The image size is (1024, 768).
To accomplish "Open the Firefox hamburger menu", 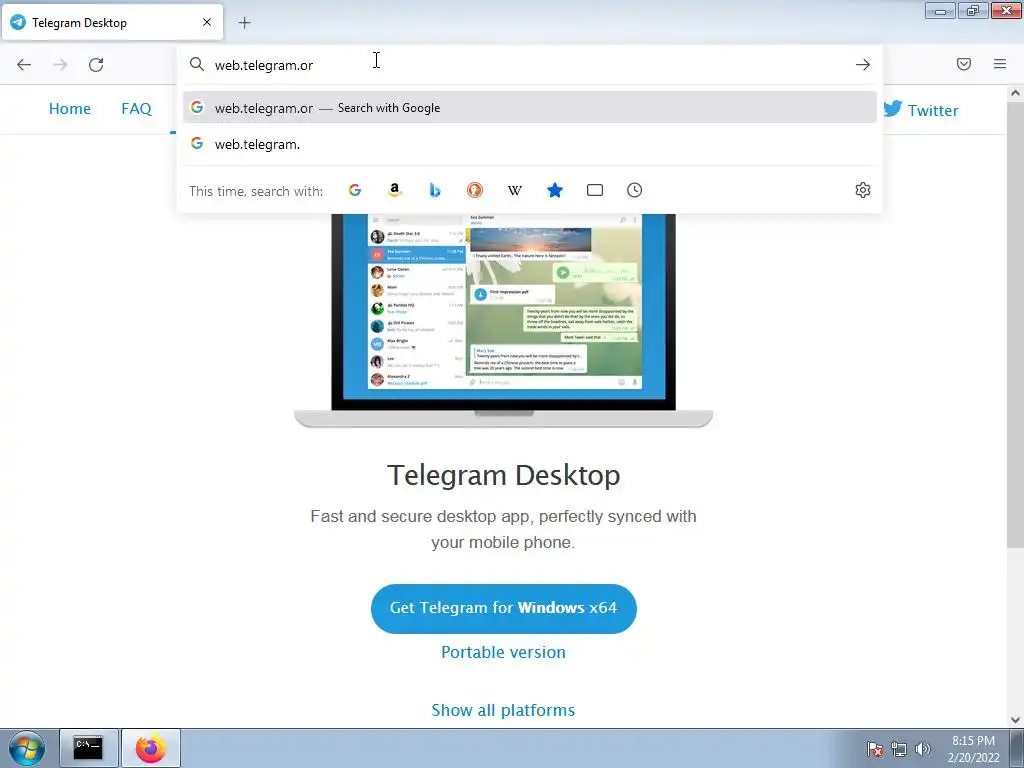I will [1000, 64].
